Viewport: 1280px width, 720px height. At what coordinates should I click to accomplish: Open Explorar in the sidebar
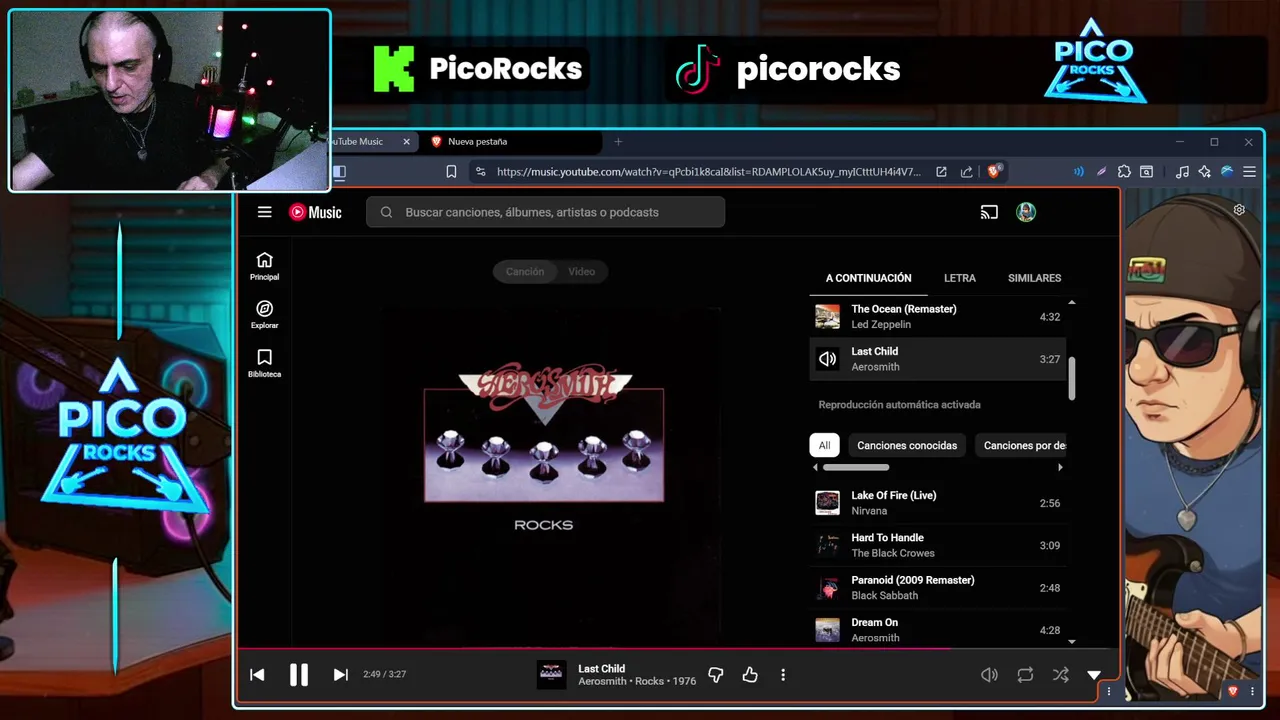(x=264, y=315)
